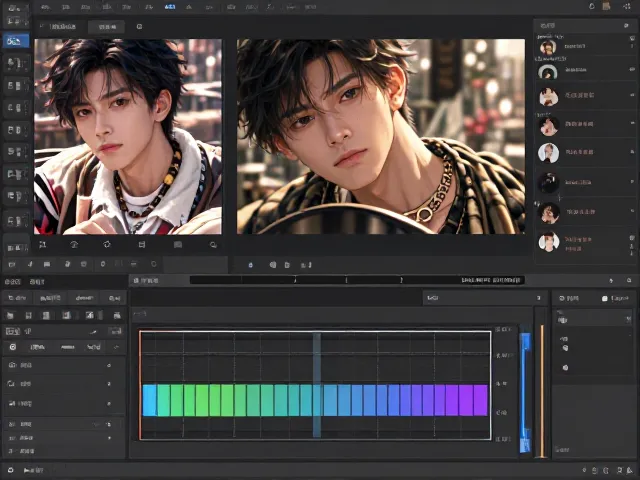Viewport: 640px width, 480px height.
Task: Click the rotate arrows icon below the left preview
Action: (107, 244)
